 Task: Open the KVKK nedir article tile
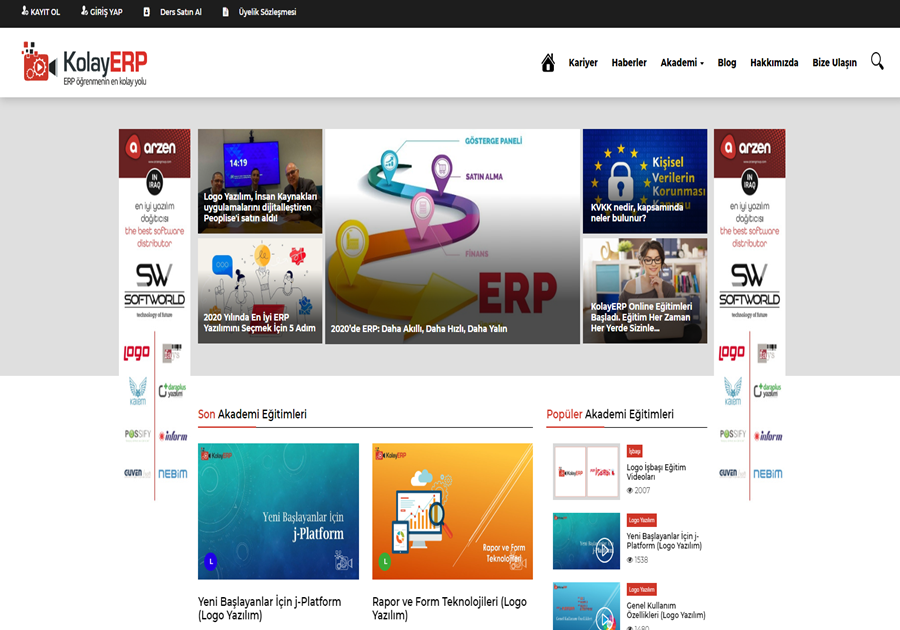(x=644, y=181)
